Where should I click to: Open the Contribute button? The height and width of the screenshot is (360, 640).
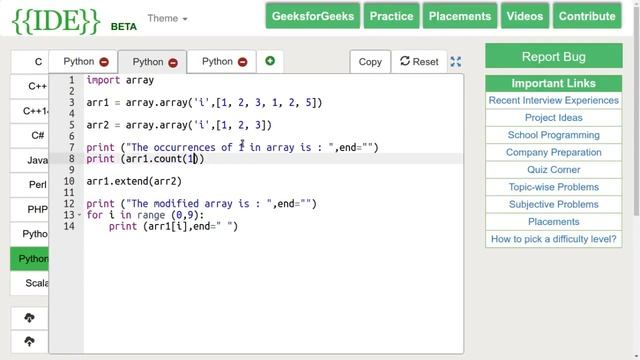[x=587, y=16]
